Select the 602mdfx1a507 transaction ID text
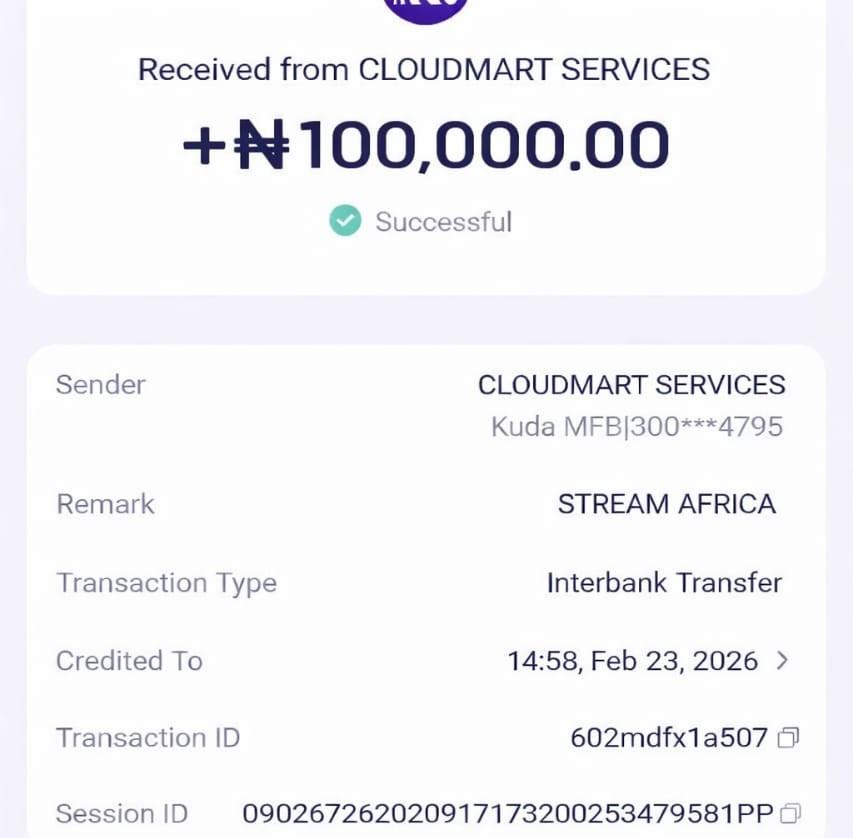 click(x=668, y=738)
